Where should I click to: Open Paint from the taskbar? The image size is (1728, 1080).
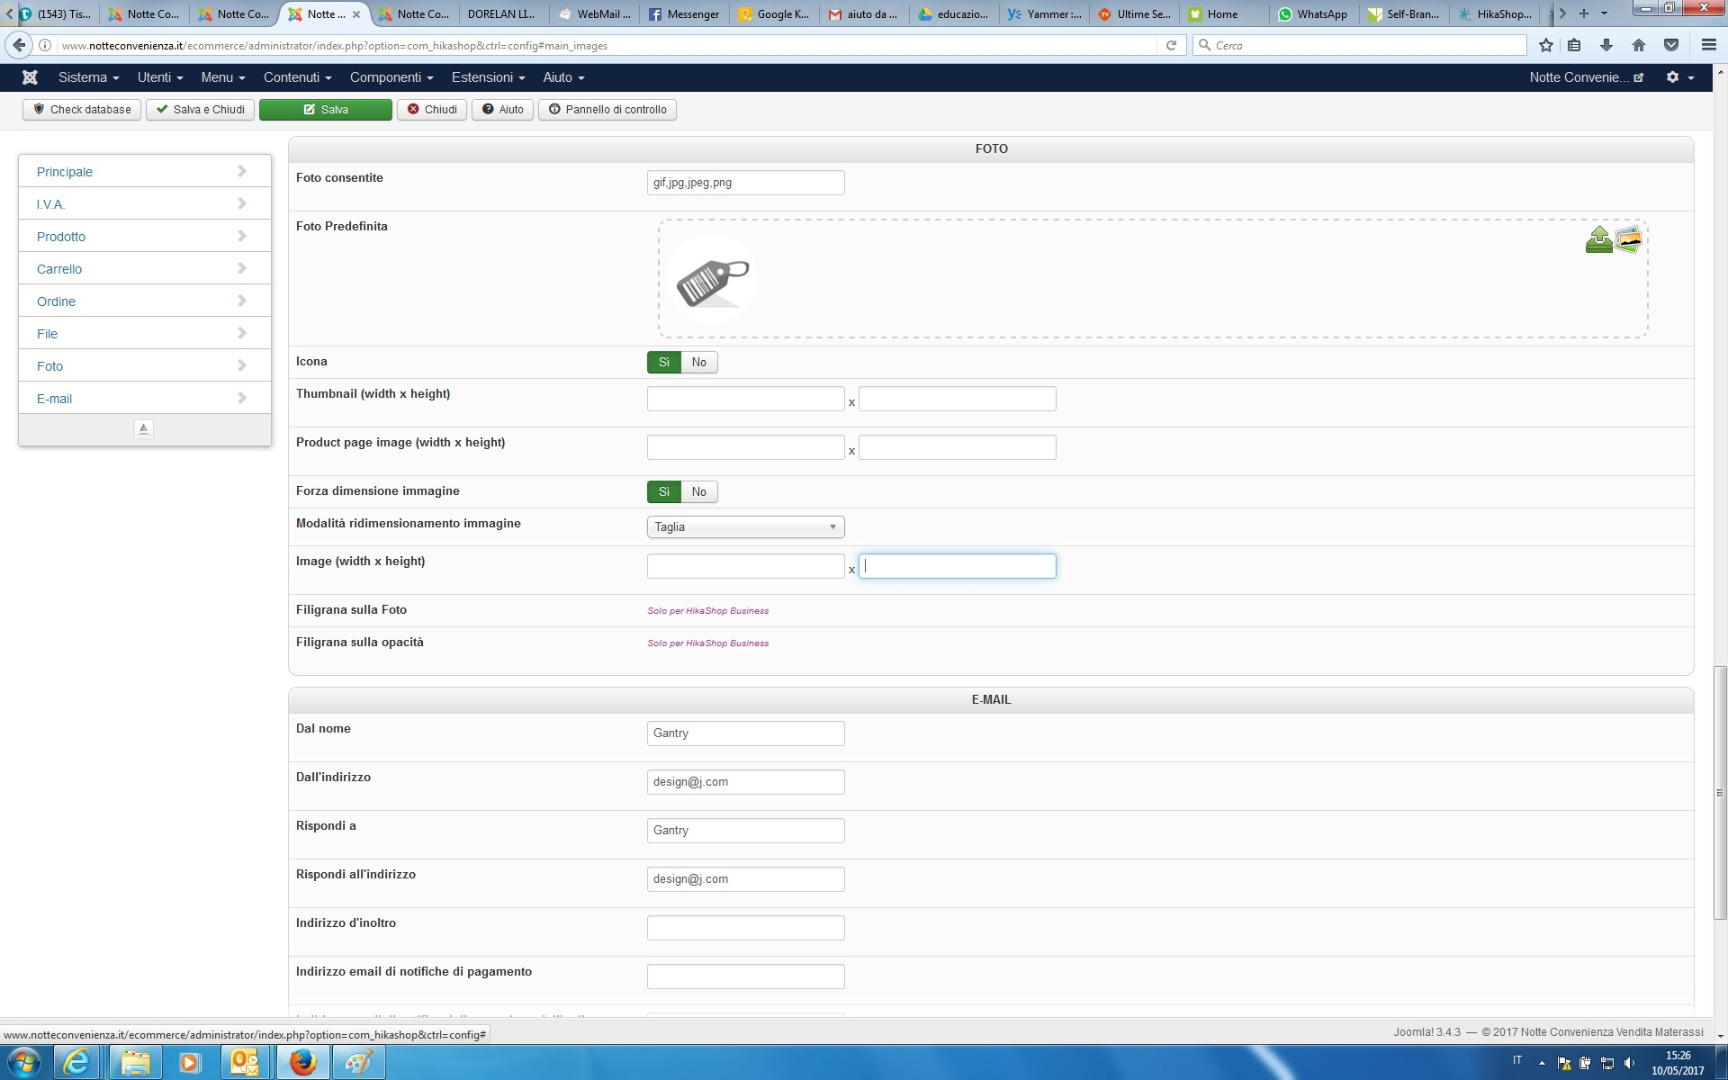point(358,1061)
